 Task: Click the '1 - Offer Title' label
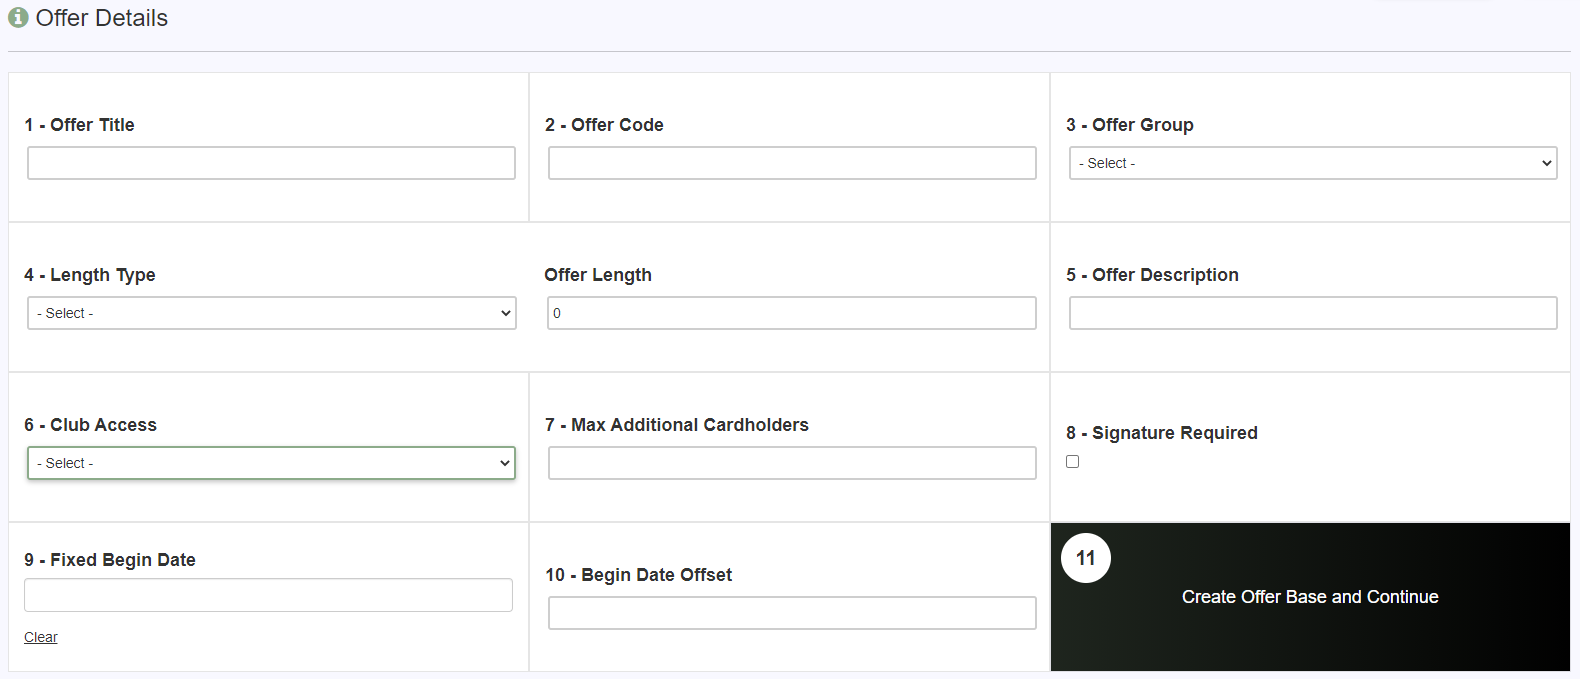tap(79, 125)
